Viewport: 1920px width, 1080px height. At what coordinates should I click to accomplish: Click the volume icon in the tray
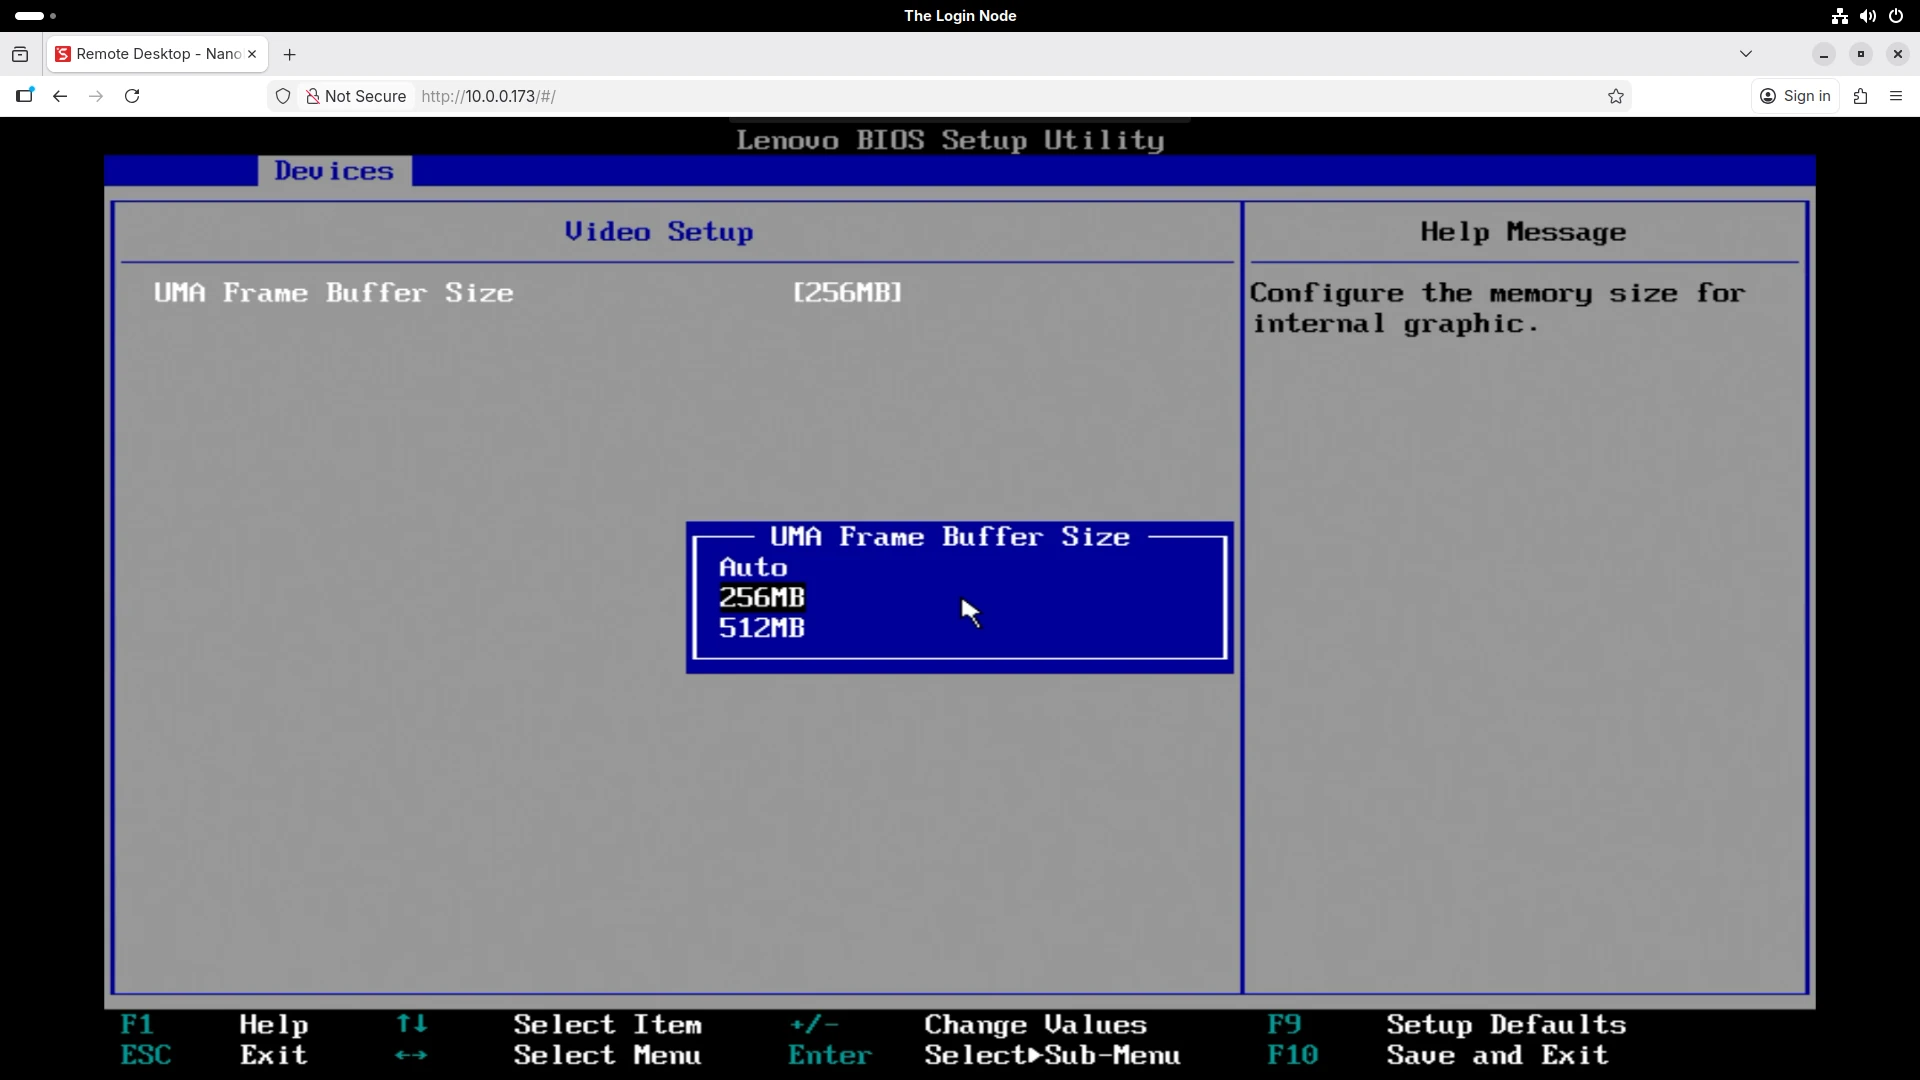click(1868, 15)
